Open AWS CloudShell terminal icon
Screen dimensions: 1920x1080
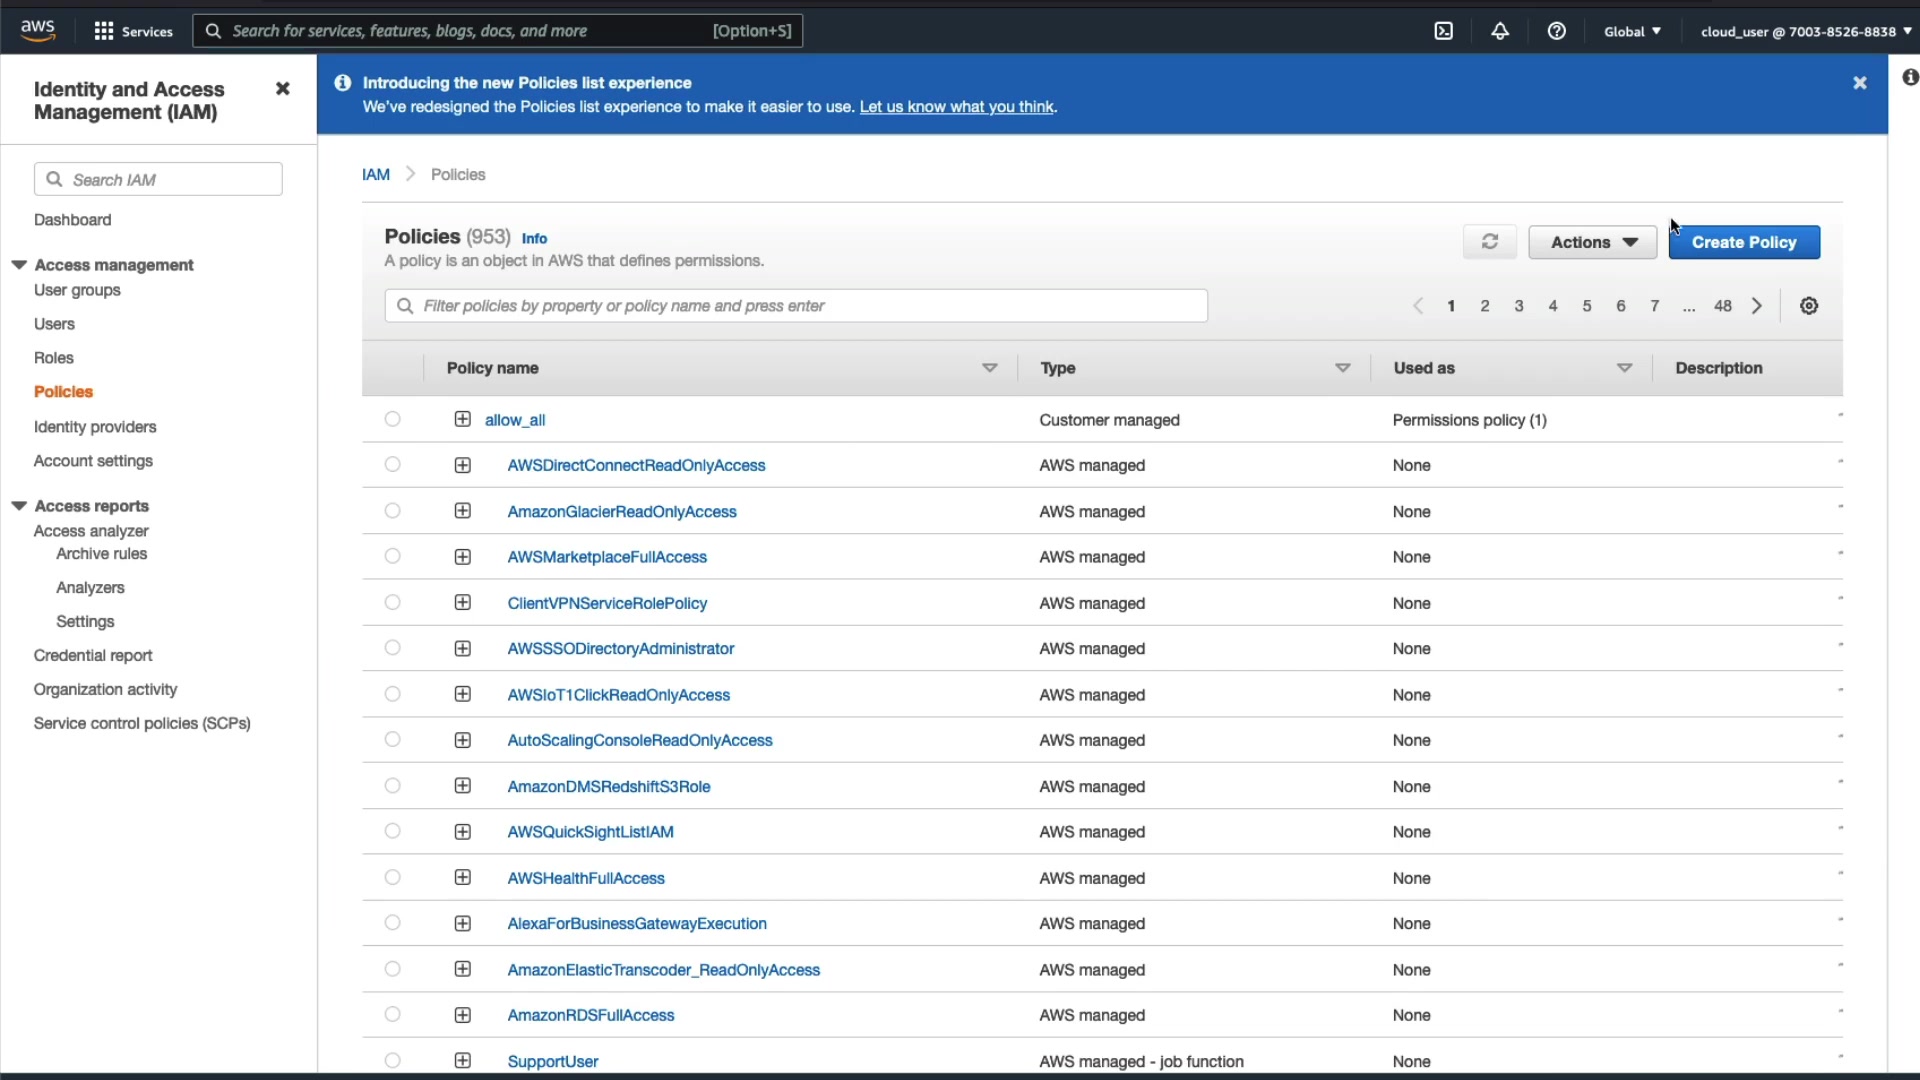click(x=1443, y=31)
